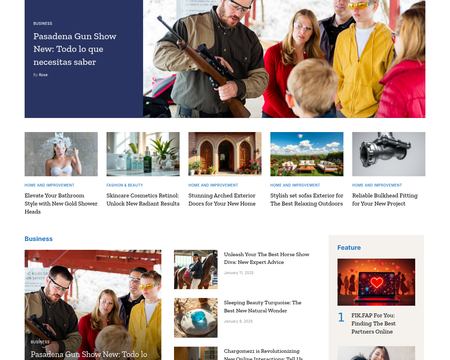The image size is (450, 360).
Task: Click category label above Stunning Arched Exterior Doors
Action: point(213,185)
